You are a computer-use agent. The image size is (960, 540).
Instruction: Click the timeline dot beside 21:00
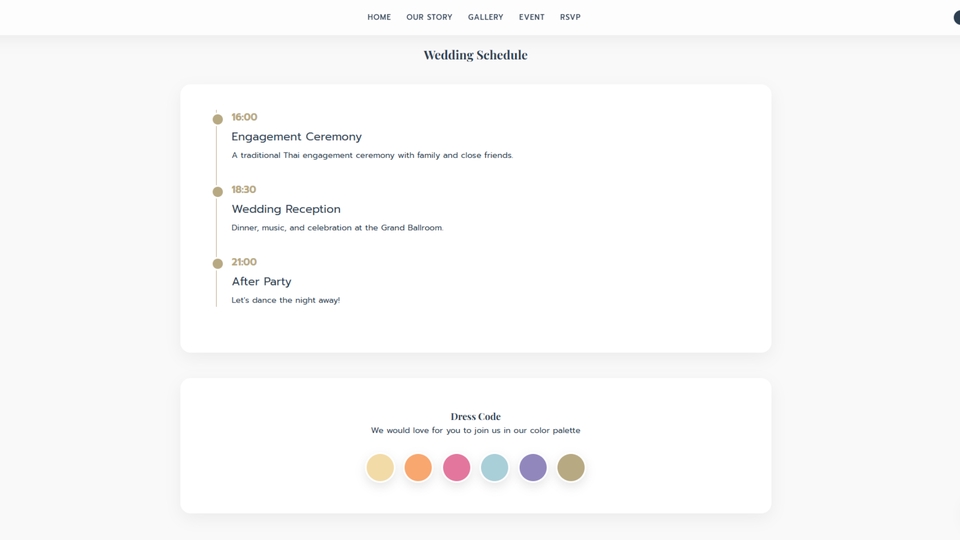[217, 264]
